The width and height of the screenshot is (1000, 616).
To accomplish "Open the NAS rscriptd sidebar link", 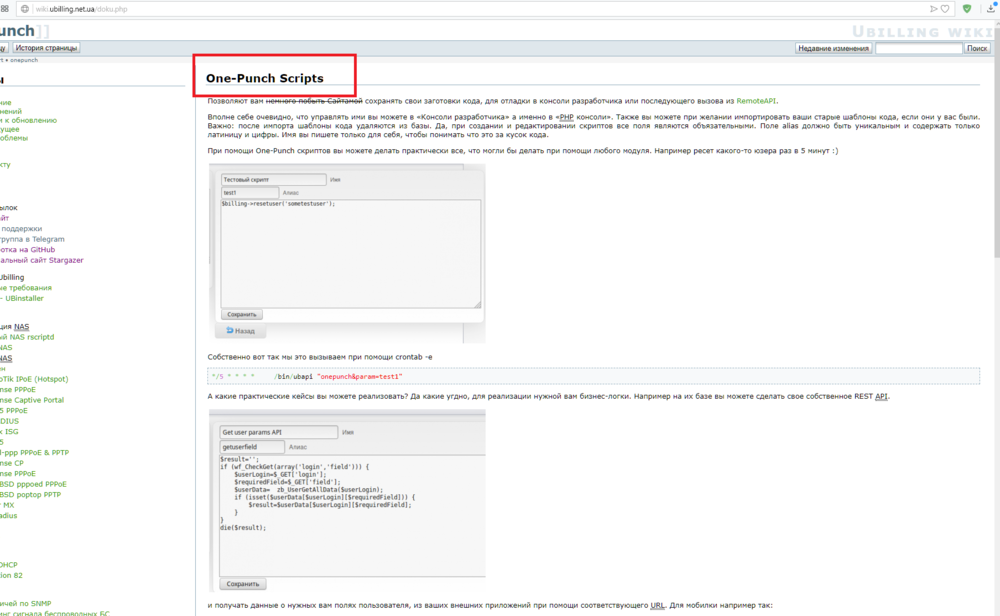I will (x=28, y=337).
